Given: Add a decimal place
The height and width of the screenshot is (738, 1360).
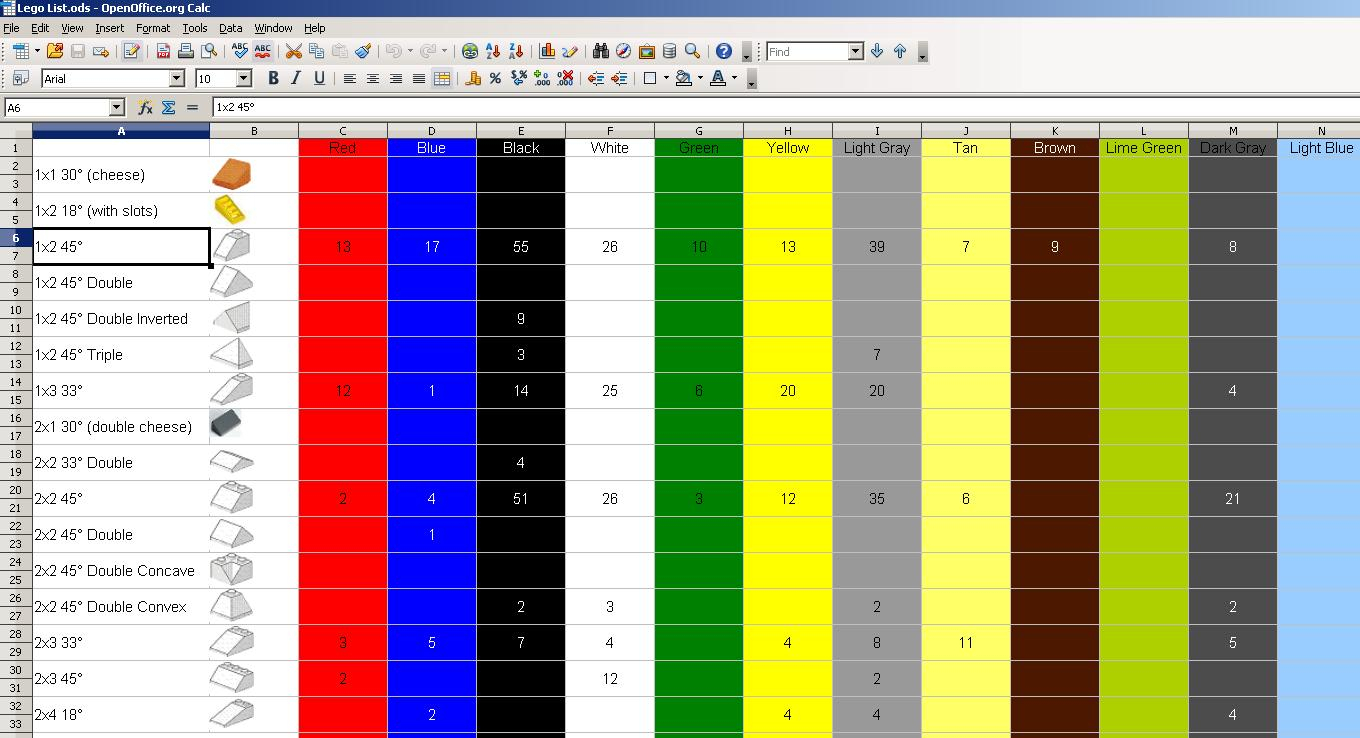Looking at the screenshot, I should (x=542, y=78).
